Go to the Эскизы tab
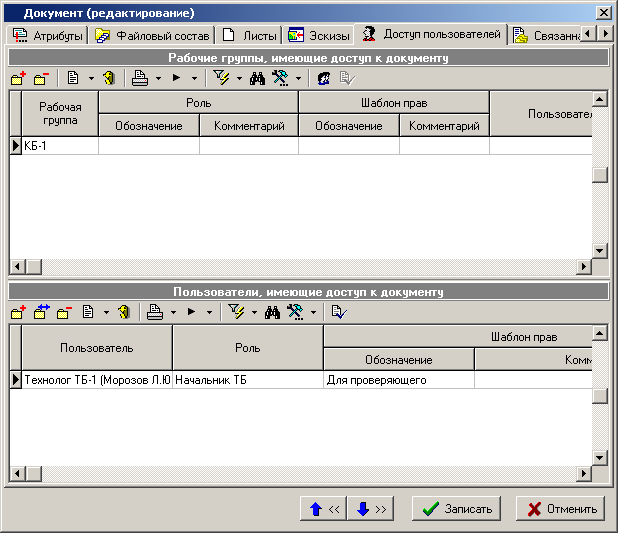618x533 pixels. 318,36
